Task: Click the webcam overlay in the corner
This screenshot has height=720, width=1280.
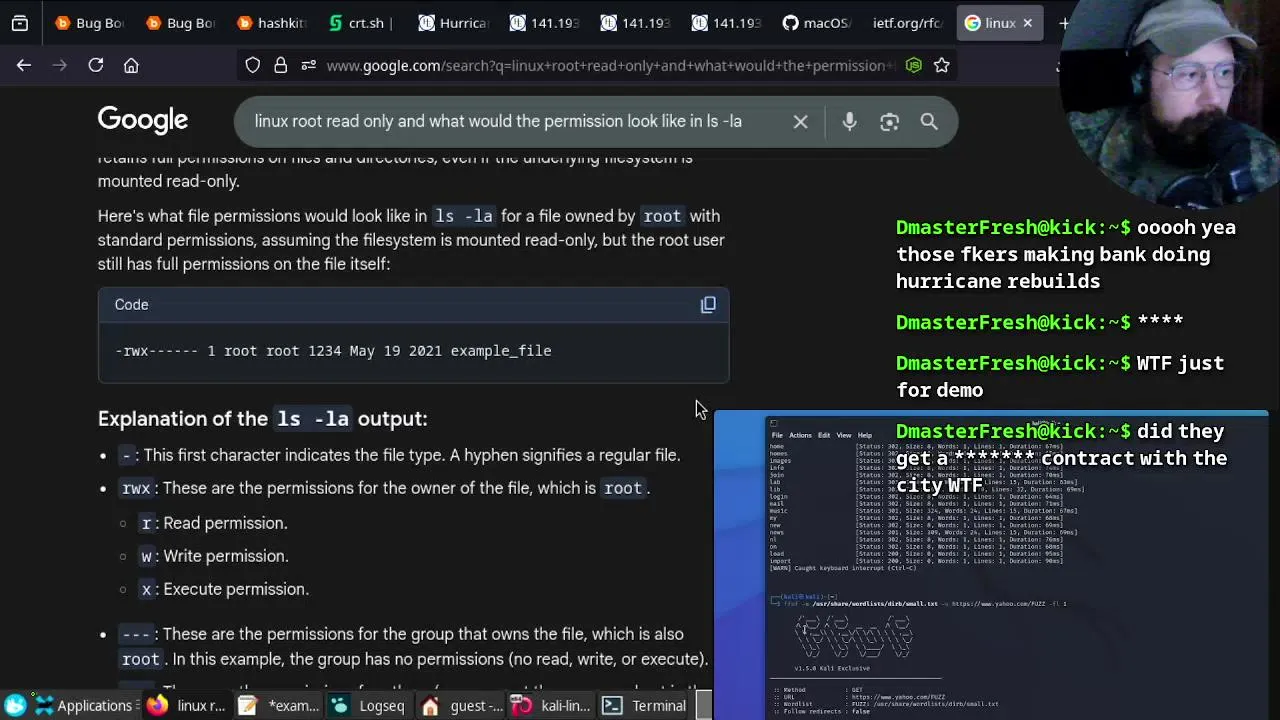Action: click(1168, 103)
